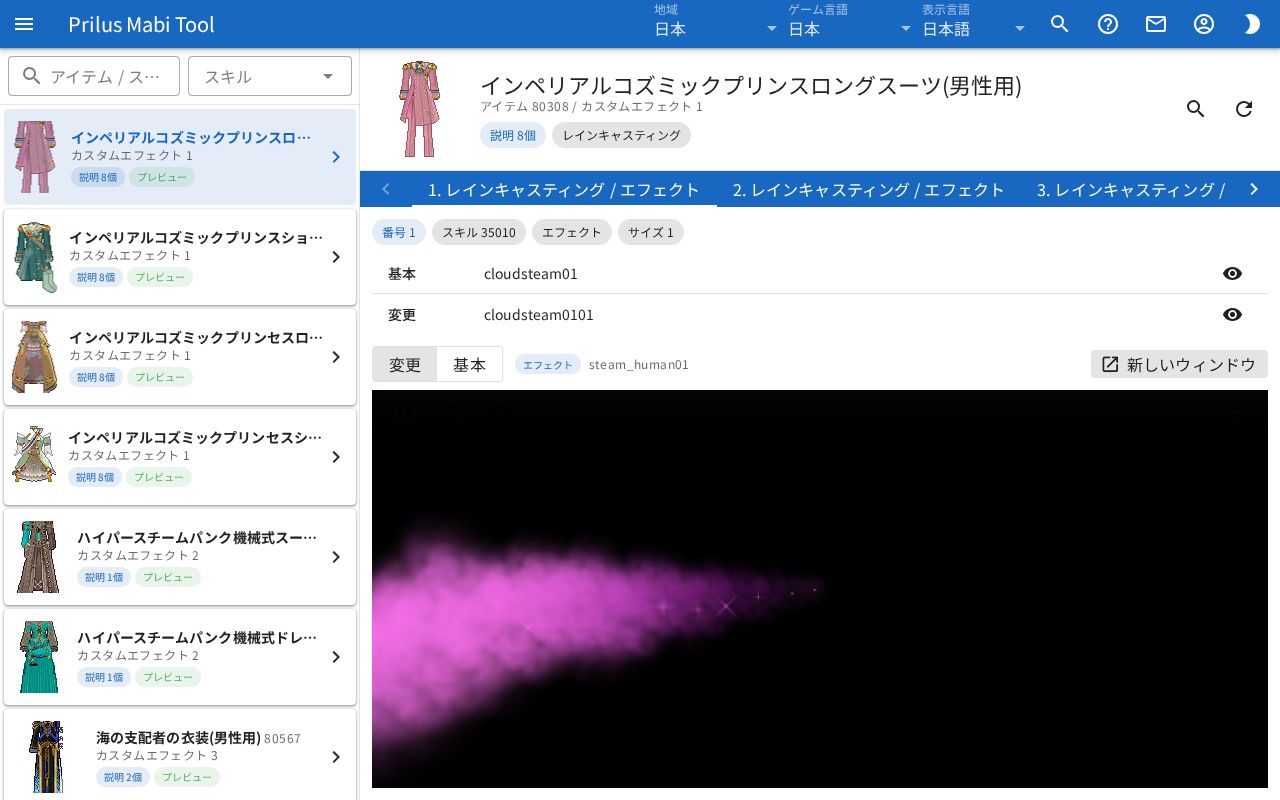Viewport: 1280px width, 800px height.
Task: Click プレビュー tag on 海の支配者の衣装 item
Action: pos(187,777)
